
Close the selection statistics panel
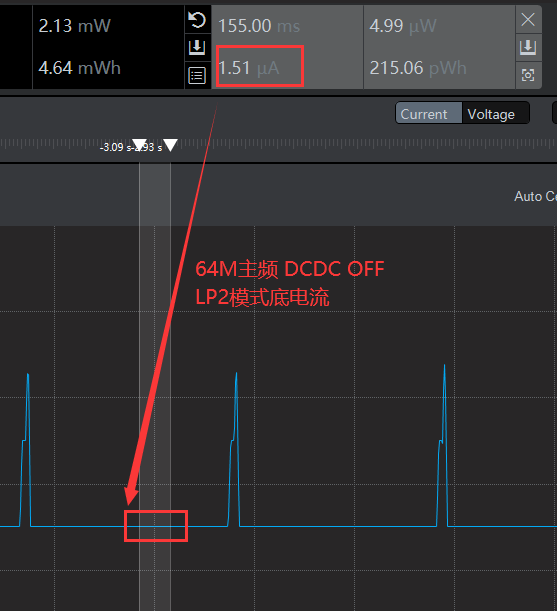click(x=528, y=19)
